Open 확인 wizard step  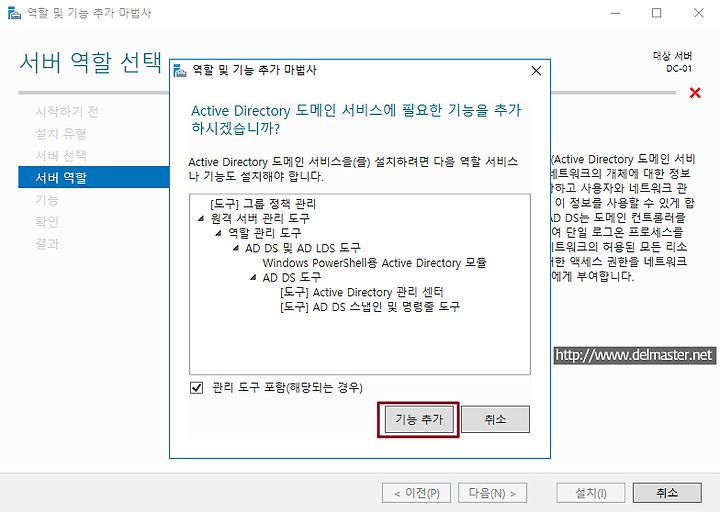click(47, 222)
